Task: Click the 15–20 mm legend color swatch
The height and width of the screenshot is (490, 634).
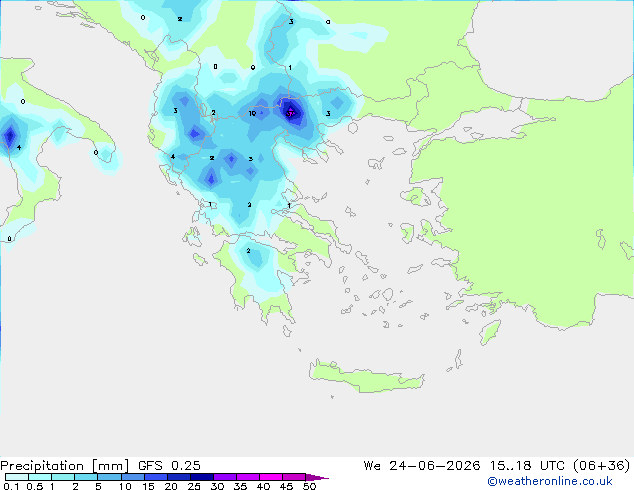Action: [x=156, y=477]
